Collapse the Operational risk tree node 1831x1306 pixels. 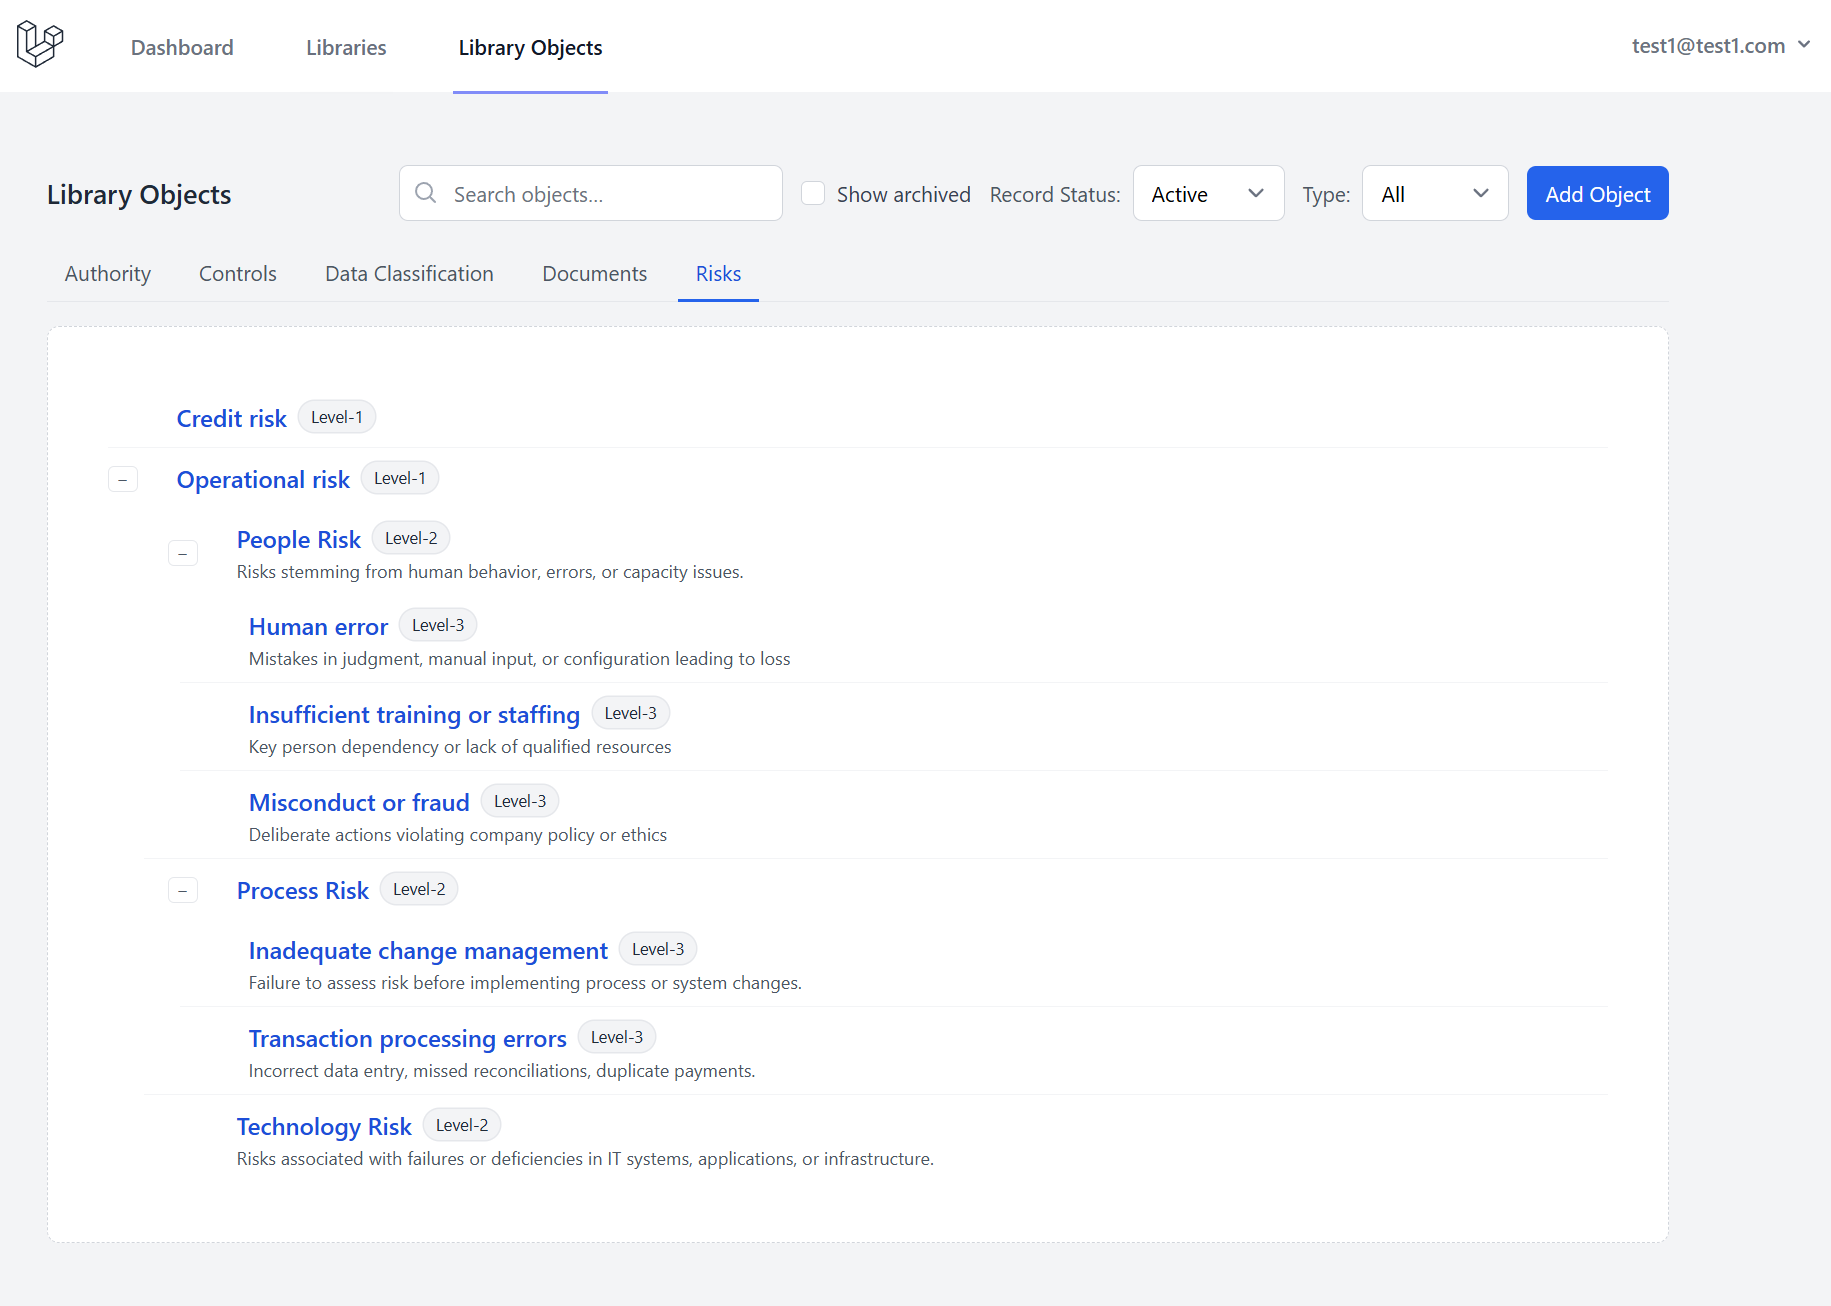pos(123,480)
